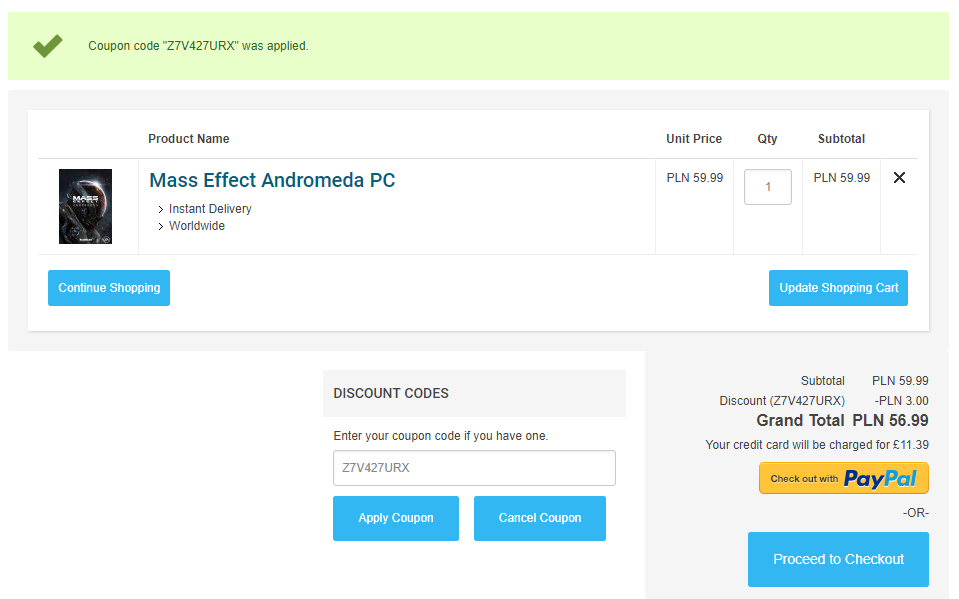This screenshot has height=599, width=959.
Task: Click Update Shopping Cart button
Action: coord(839,288)
